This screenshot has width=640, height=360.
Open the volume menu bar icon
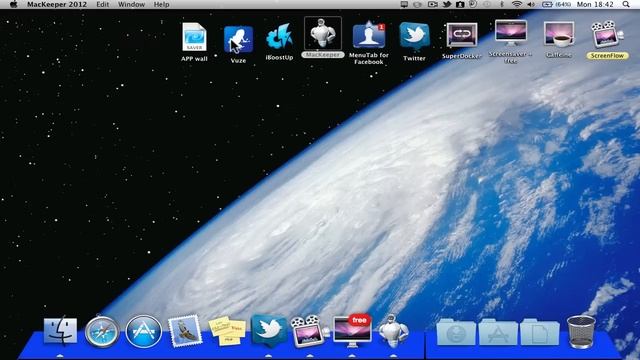(x=531, y=4)
